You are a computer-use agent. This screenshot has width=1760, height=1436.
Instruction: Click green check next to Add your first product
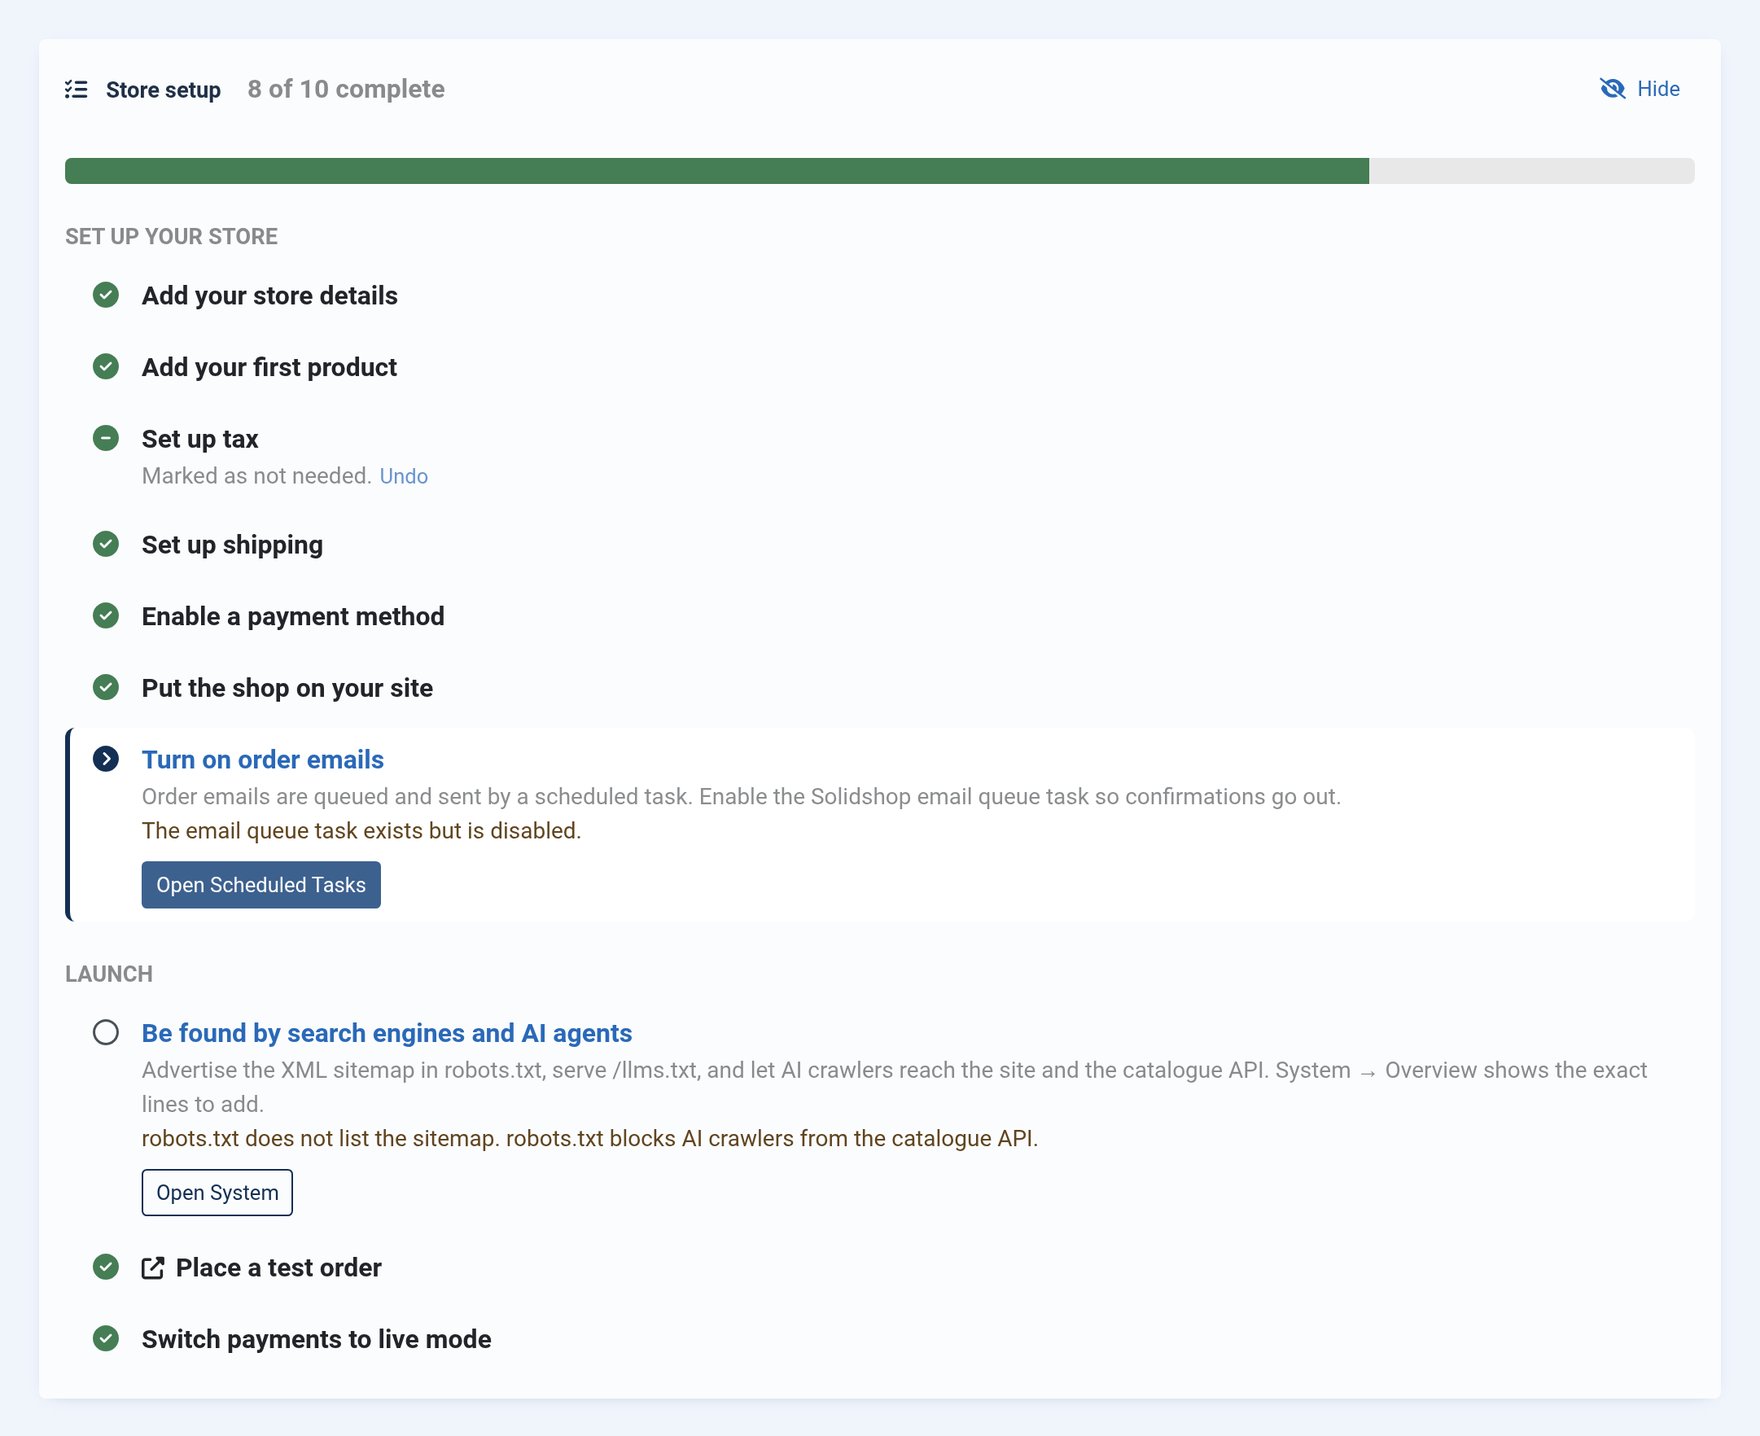(106, 367)
